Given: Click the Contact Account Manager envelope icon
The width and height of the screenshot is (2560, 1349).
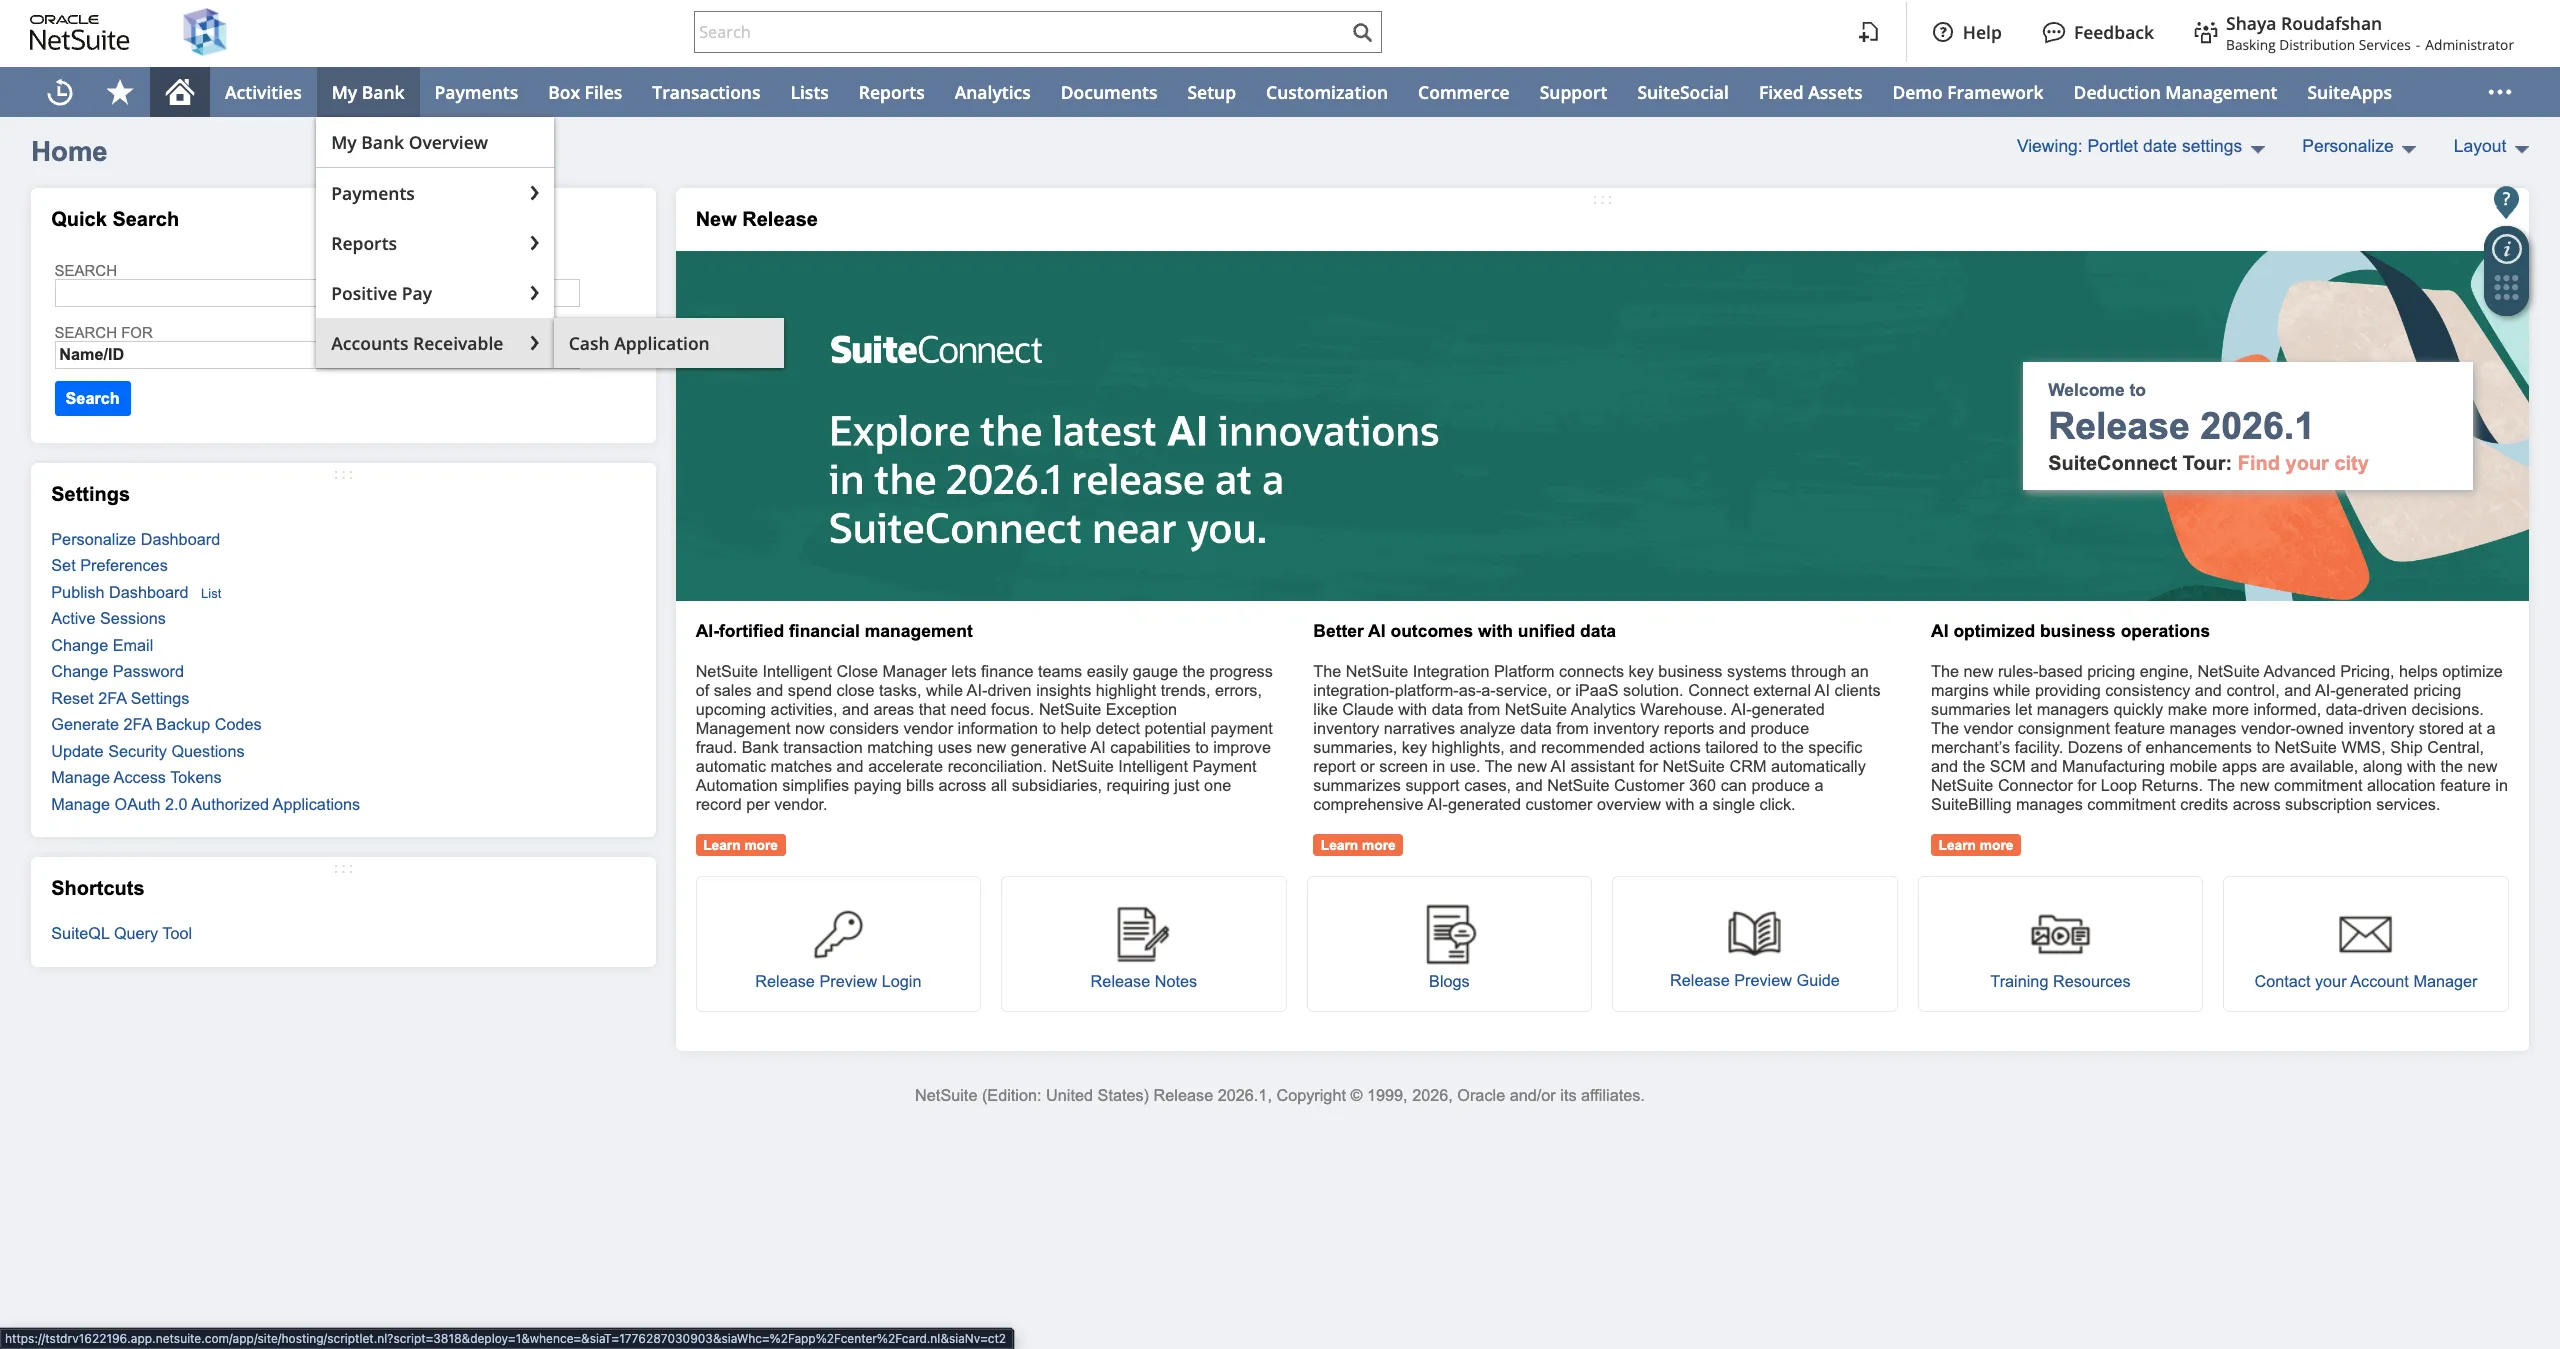Looking at the screenshot, I should click(2365, 934).
